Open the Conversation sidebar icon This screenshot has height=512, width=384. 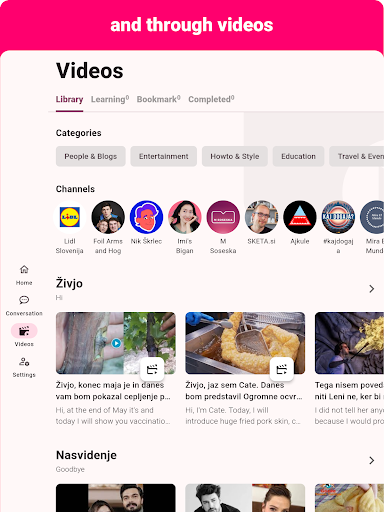24,300
